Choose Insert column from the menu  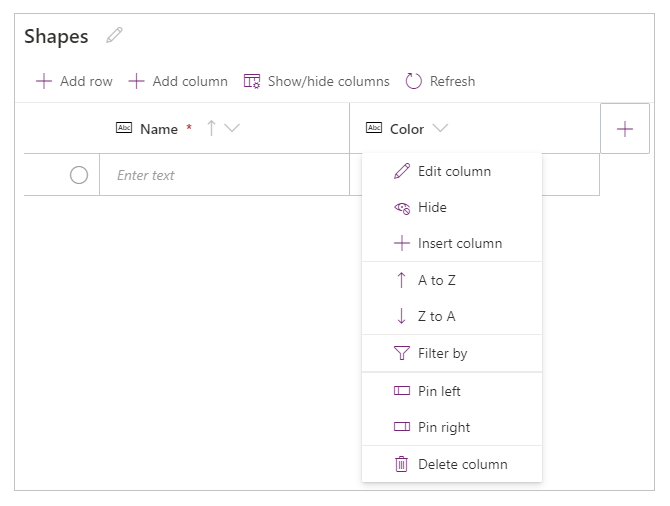click(x=452, y=243)
